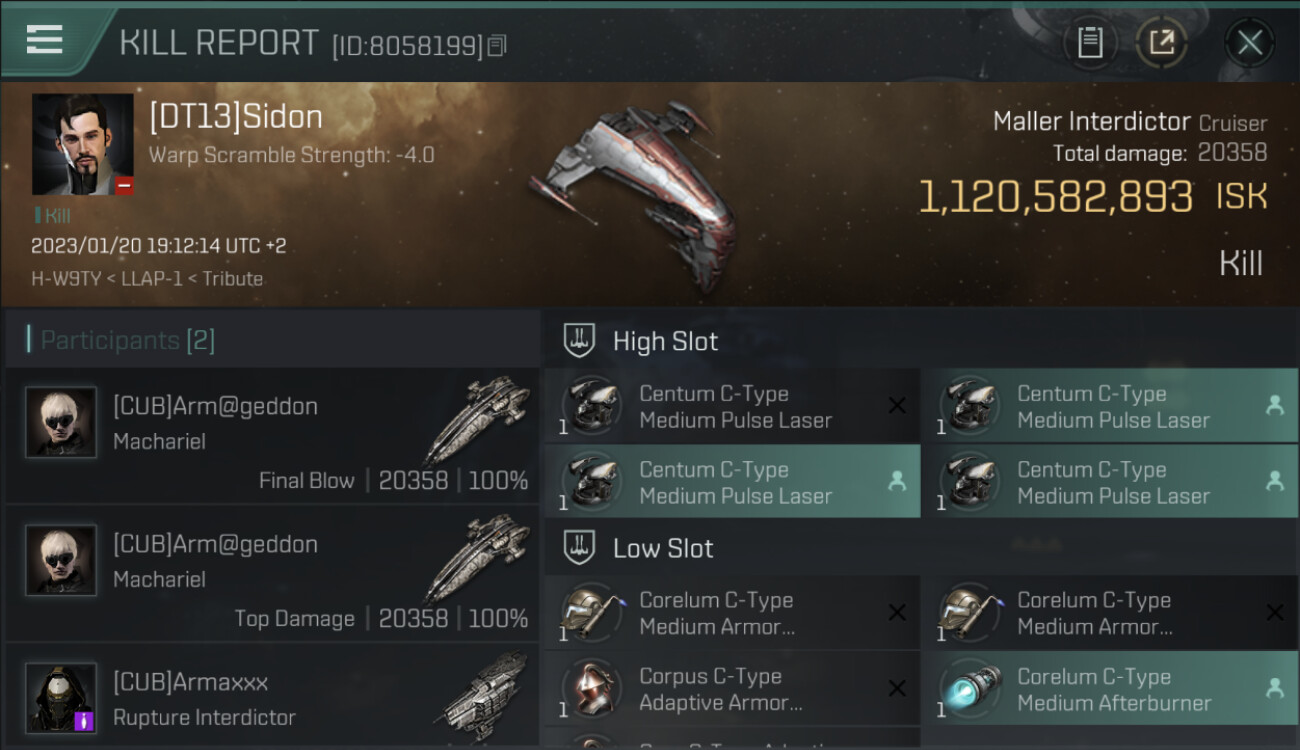Screen dimensions: 1300x750
Task: Click the Maller Interdictor ship name
Action: coord(1090,122)
